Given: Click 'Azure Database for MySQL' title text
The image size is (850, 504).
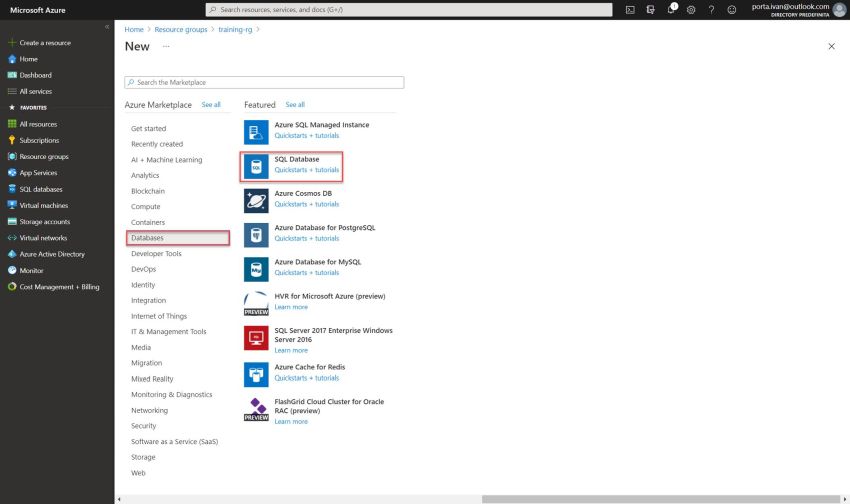Looking at the screenshot, I should [318, 262].
